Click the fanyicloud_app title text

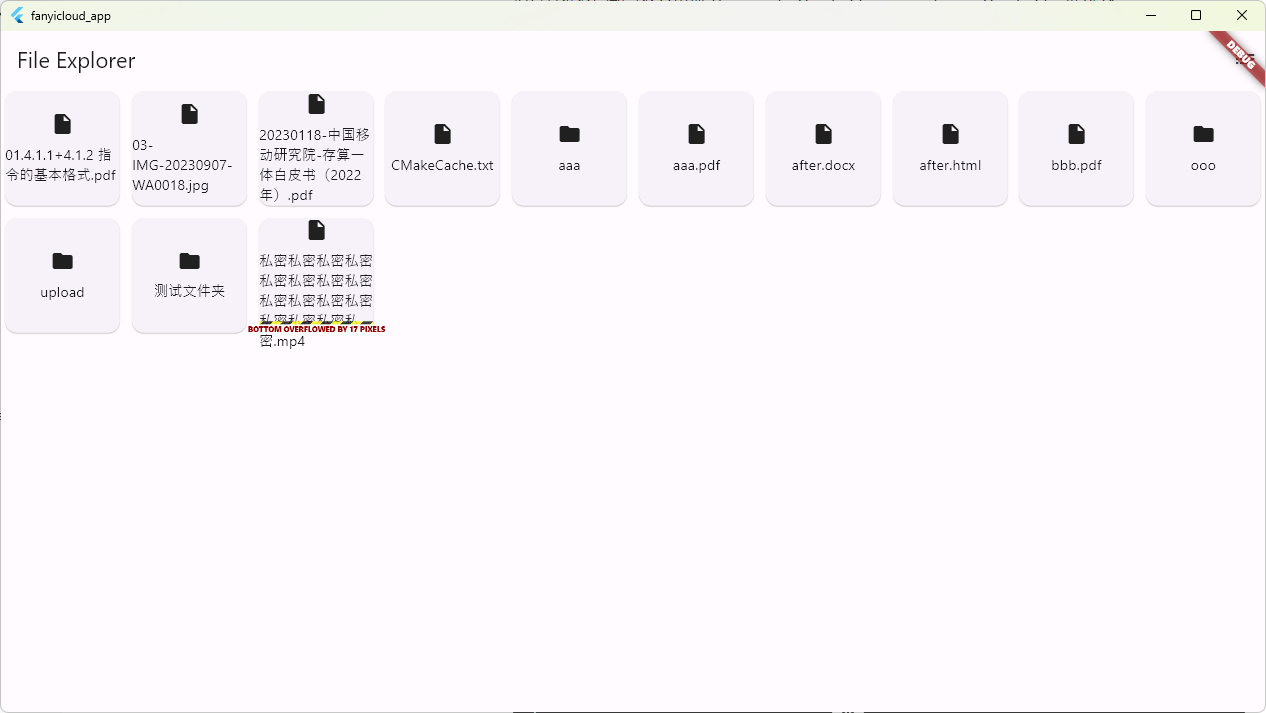click(70, 15)
